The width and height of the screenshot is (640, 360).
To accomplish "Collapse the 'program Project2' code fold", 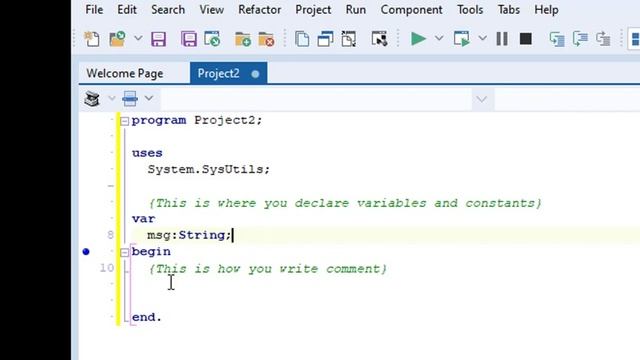I will (124, 121).
